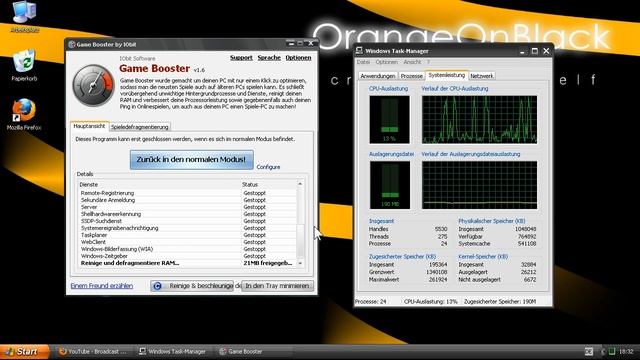Click the refresh icon on Reinige & beschleunige
The image size is (640, 360).
point(158,286)
